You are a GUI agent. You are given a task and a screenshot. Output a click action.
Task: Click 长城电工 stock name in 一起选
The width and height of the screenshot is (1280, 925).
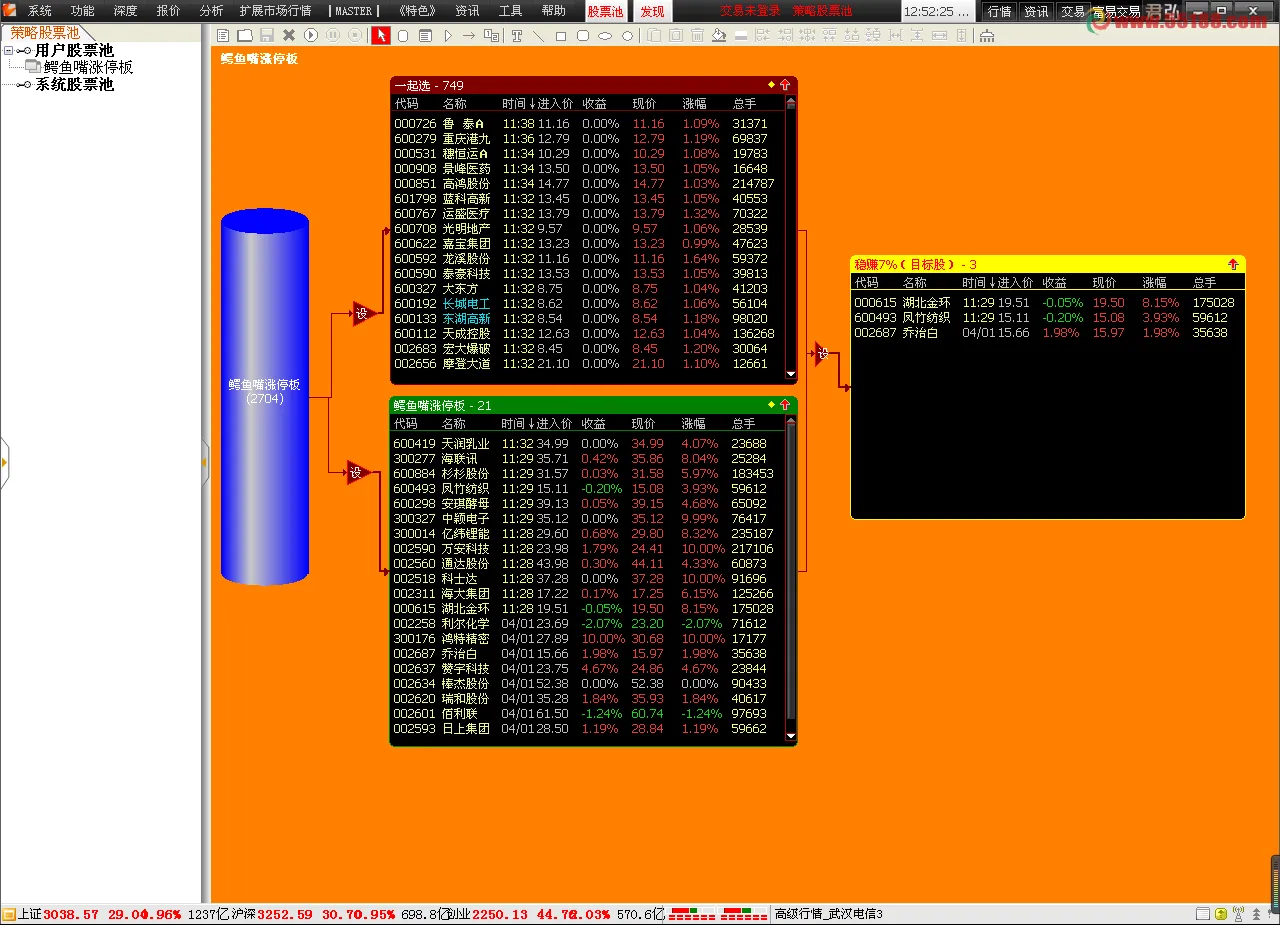(467, 303)
